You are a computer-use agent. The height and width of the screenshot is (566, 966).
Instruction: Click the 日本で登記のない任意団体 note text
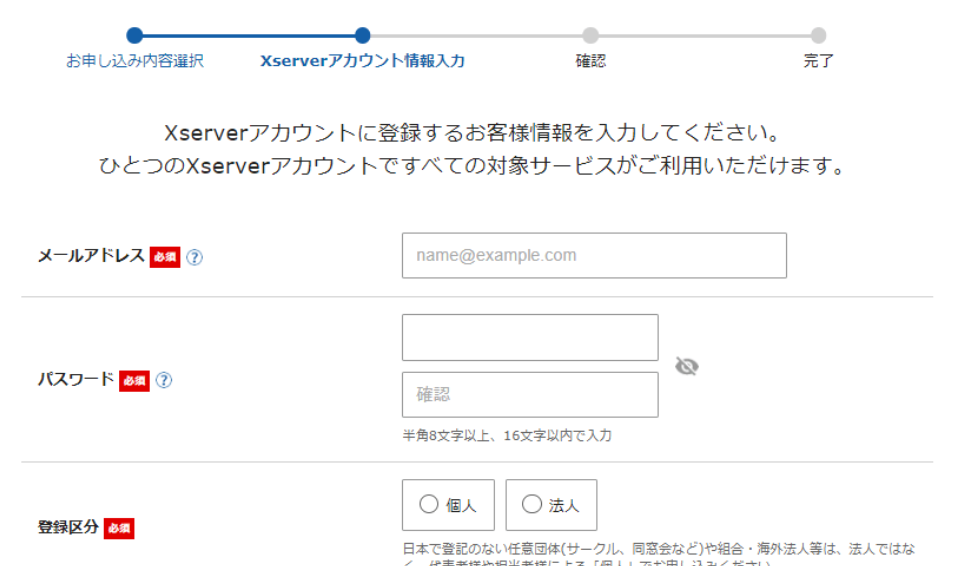pos(658,554)
